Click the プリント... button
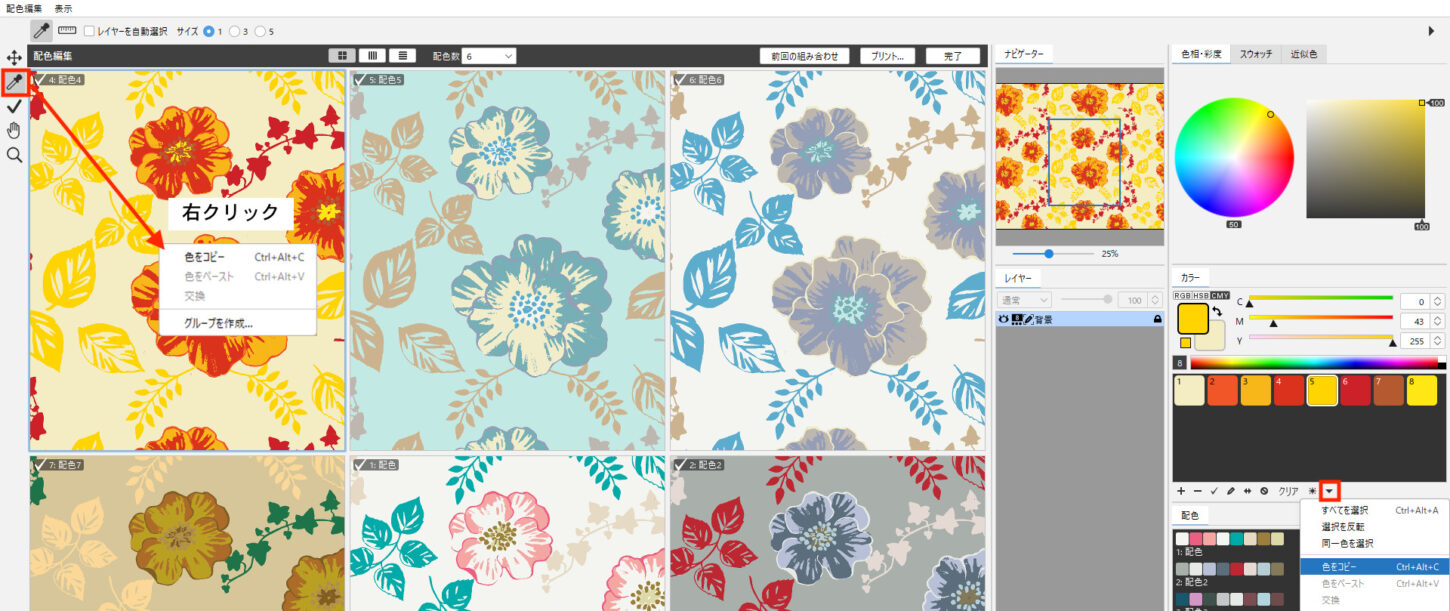 click(x=888, y=56)
